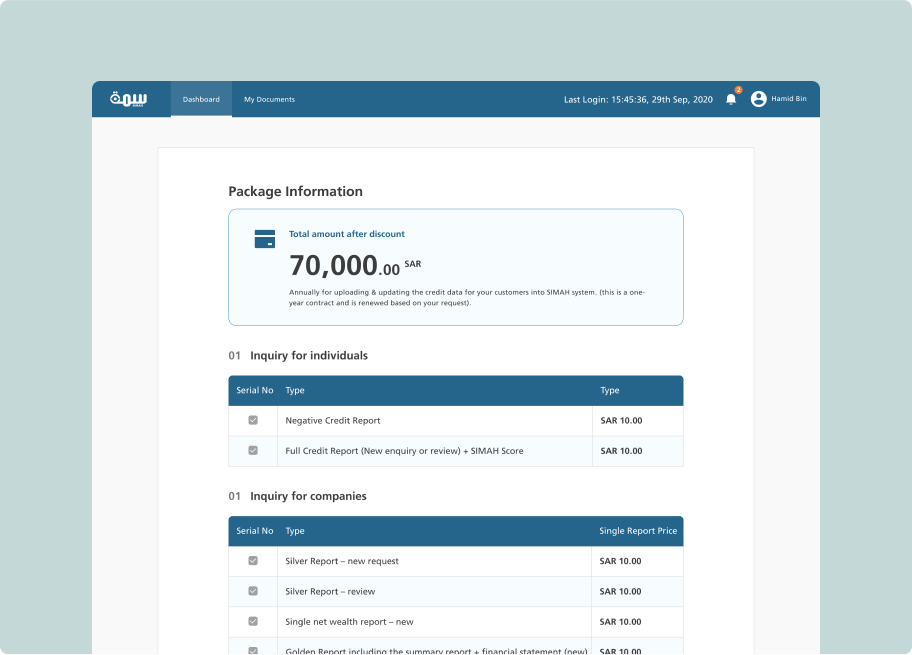
Task: Click the 'Inquiry for individuals' heading
Action: [309, 355]
